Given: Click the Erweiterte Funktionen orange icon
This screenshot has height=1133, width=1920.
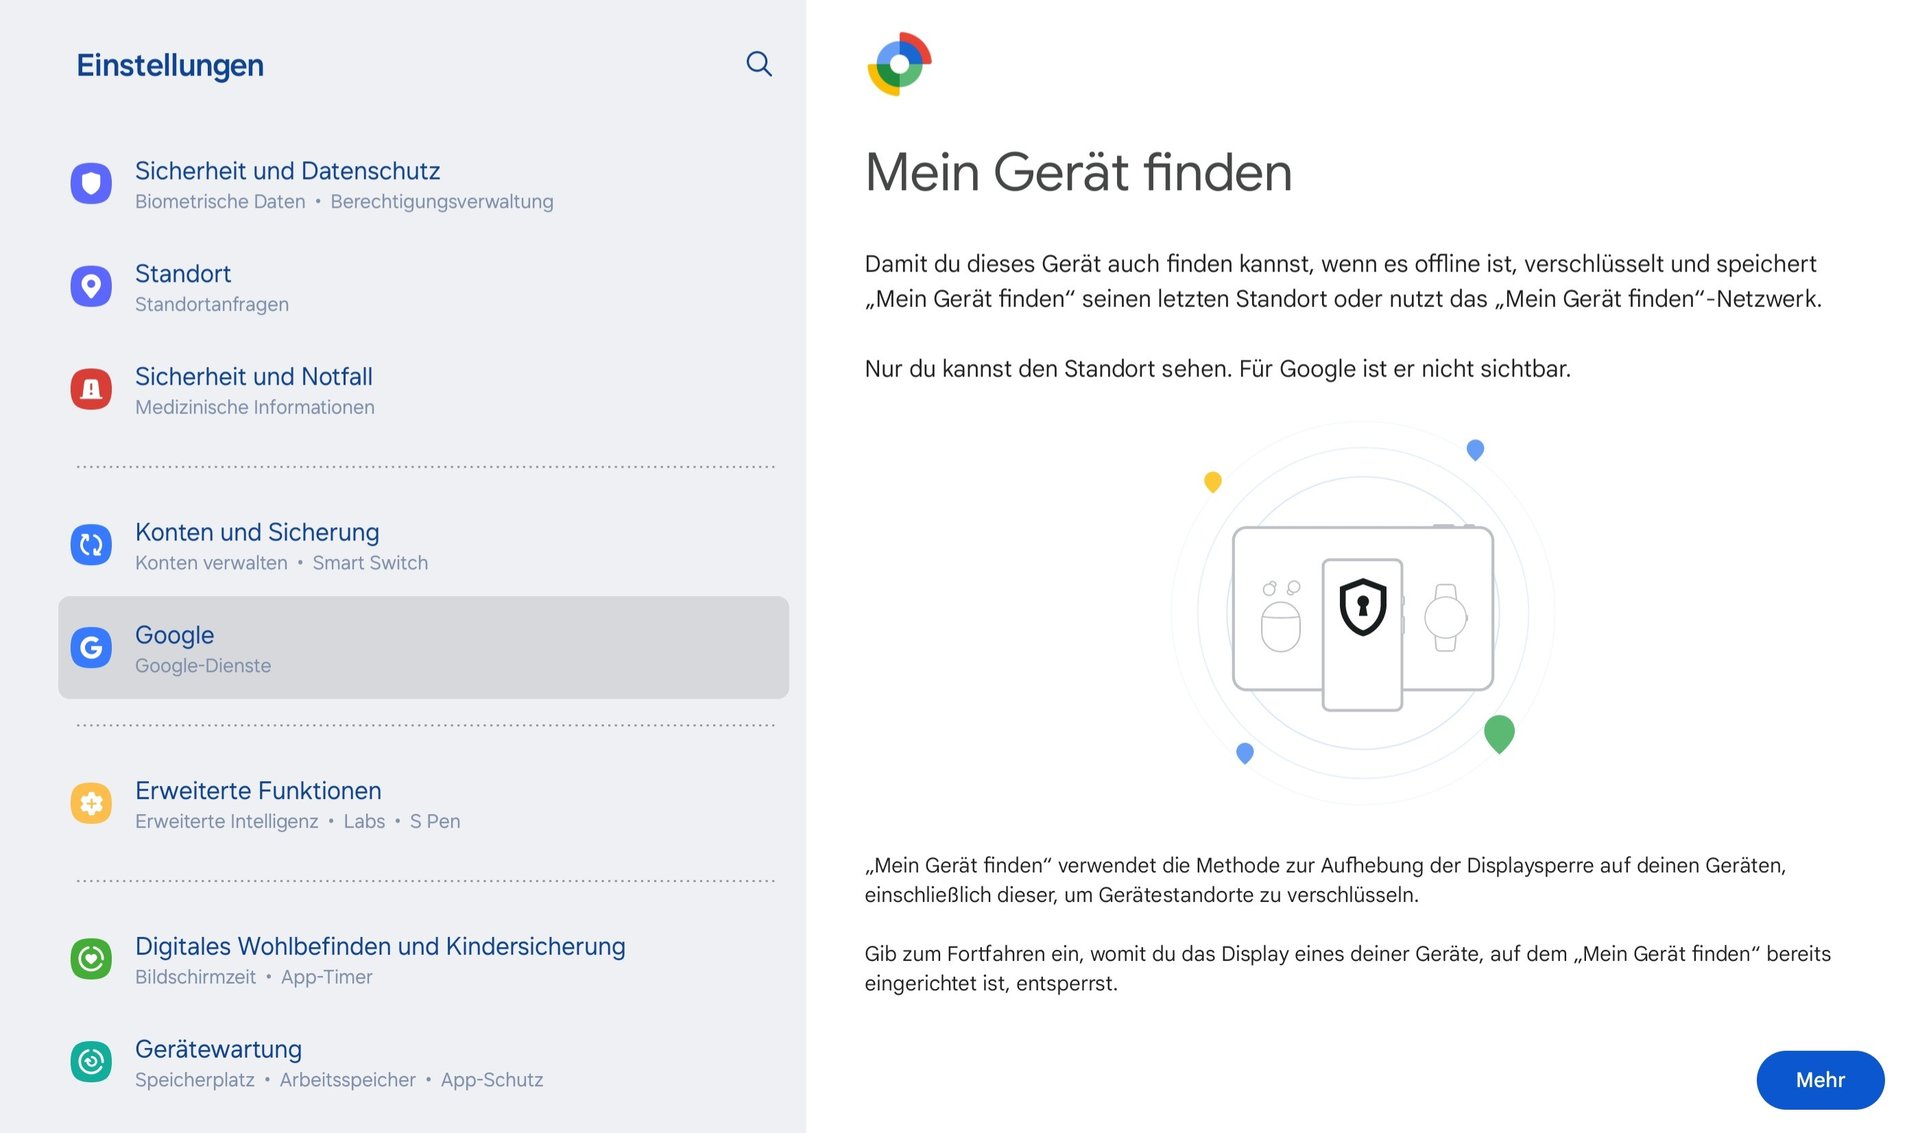Looking at the screenshot, I should point(91,803).
